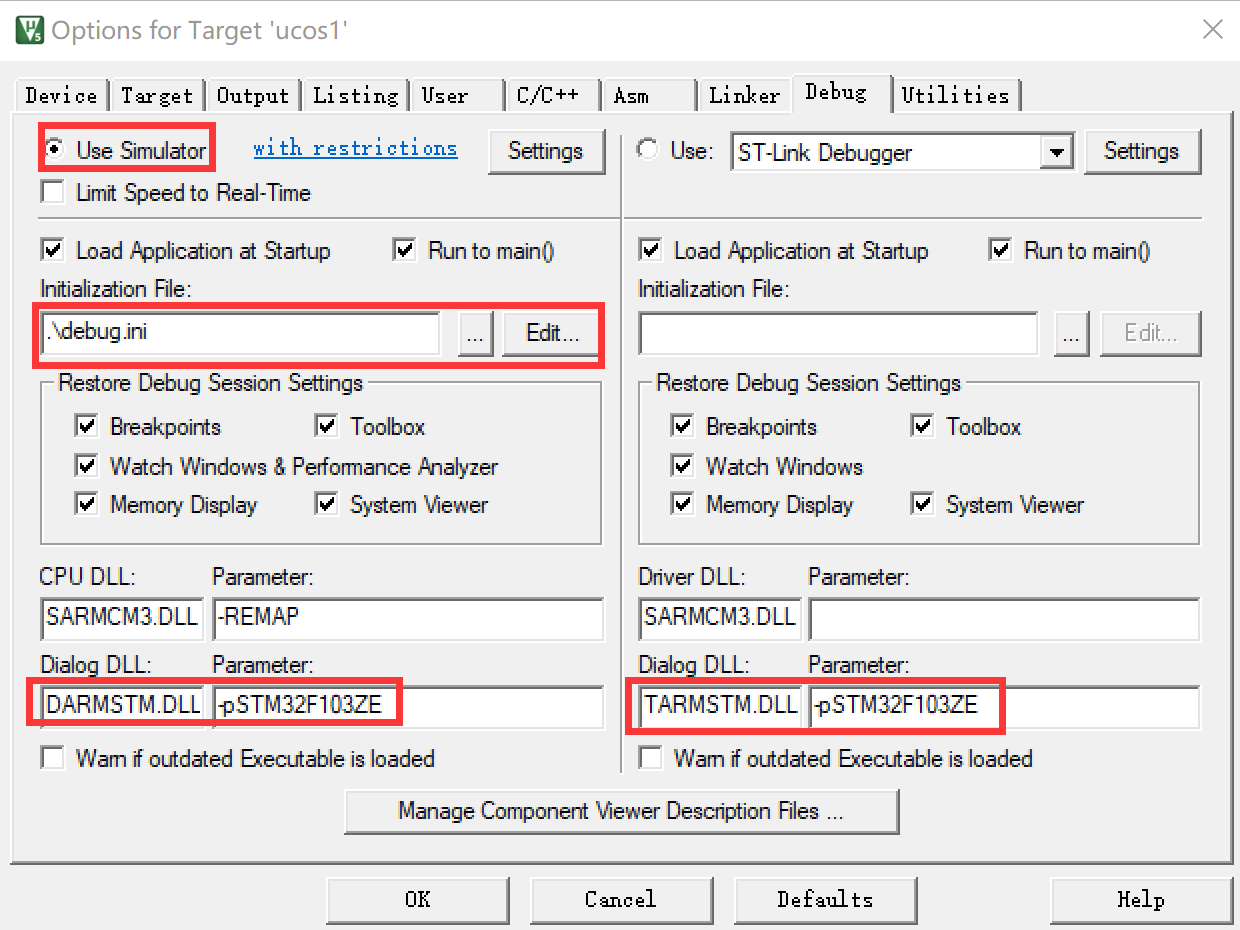Click the CPU DLL field SARMCM3.DLL

pos(122,619)
